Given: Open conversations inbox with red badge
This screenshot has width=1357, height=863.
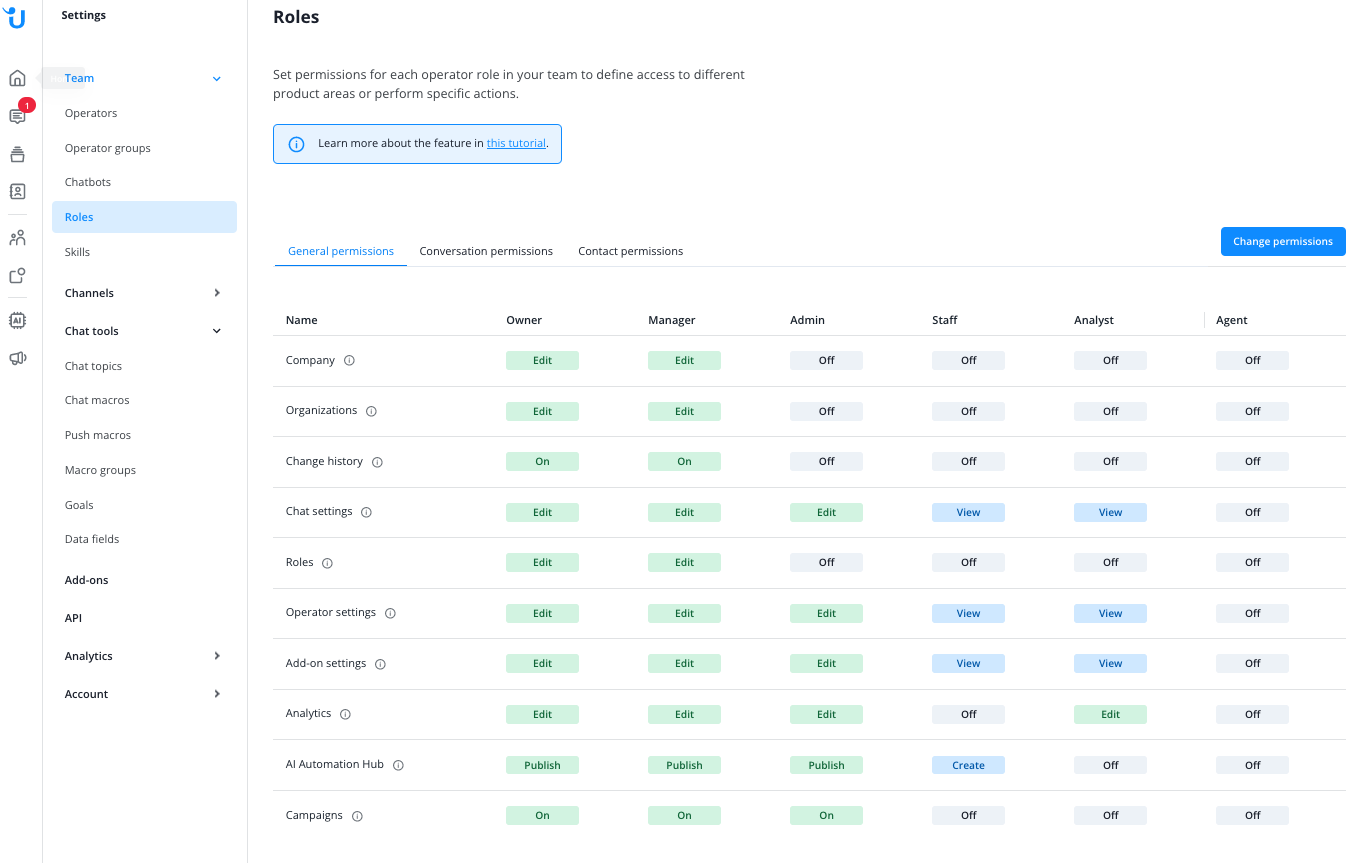Looking at the screenshot, I should click(17, 116).
